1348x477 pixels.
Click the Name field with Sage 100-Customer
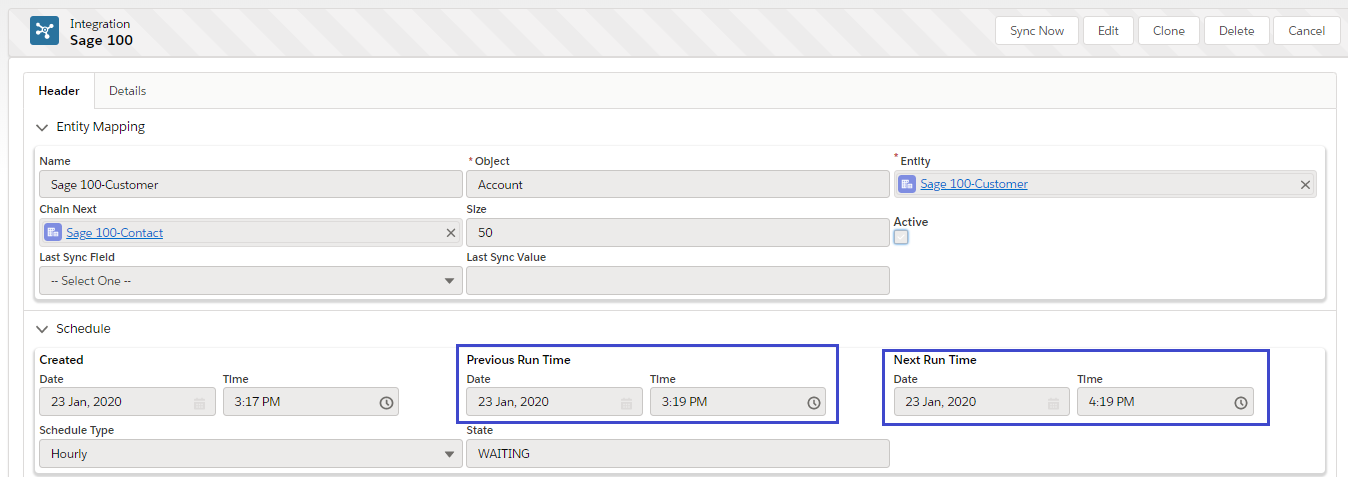(x=251, y=185)
